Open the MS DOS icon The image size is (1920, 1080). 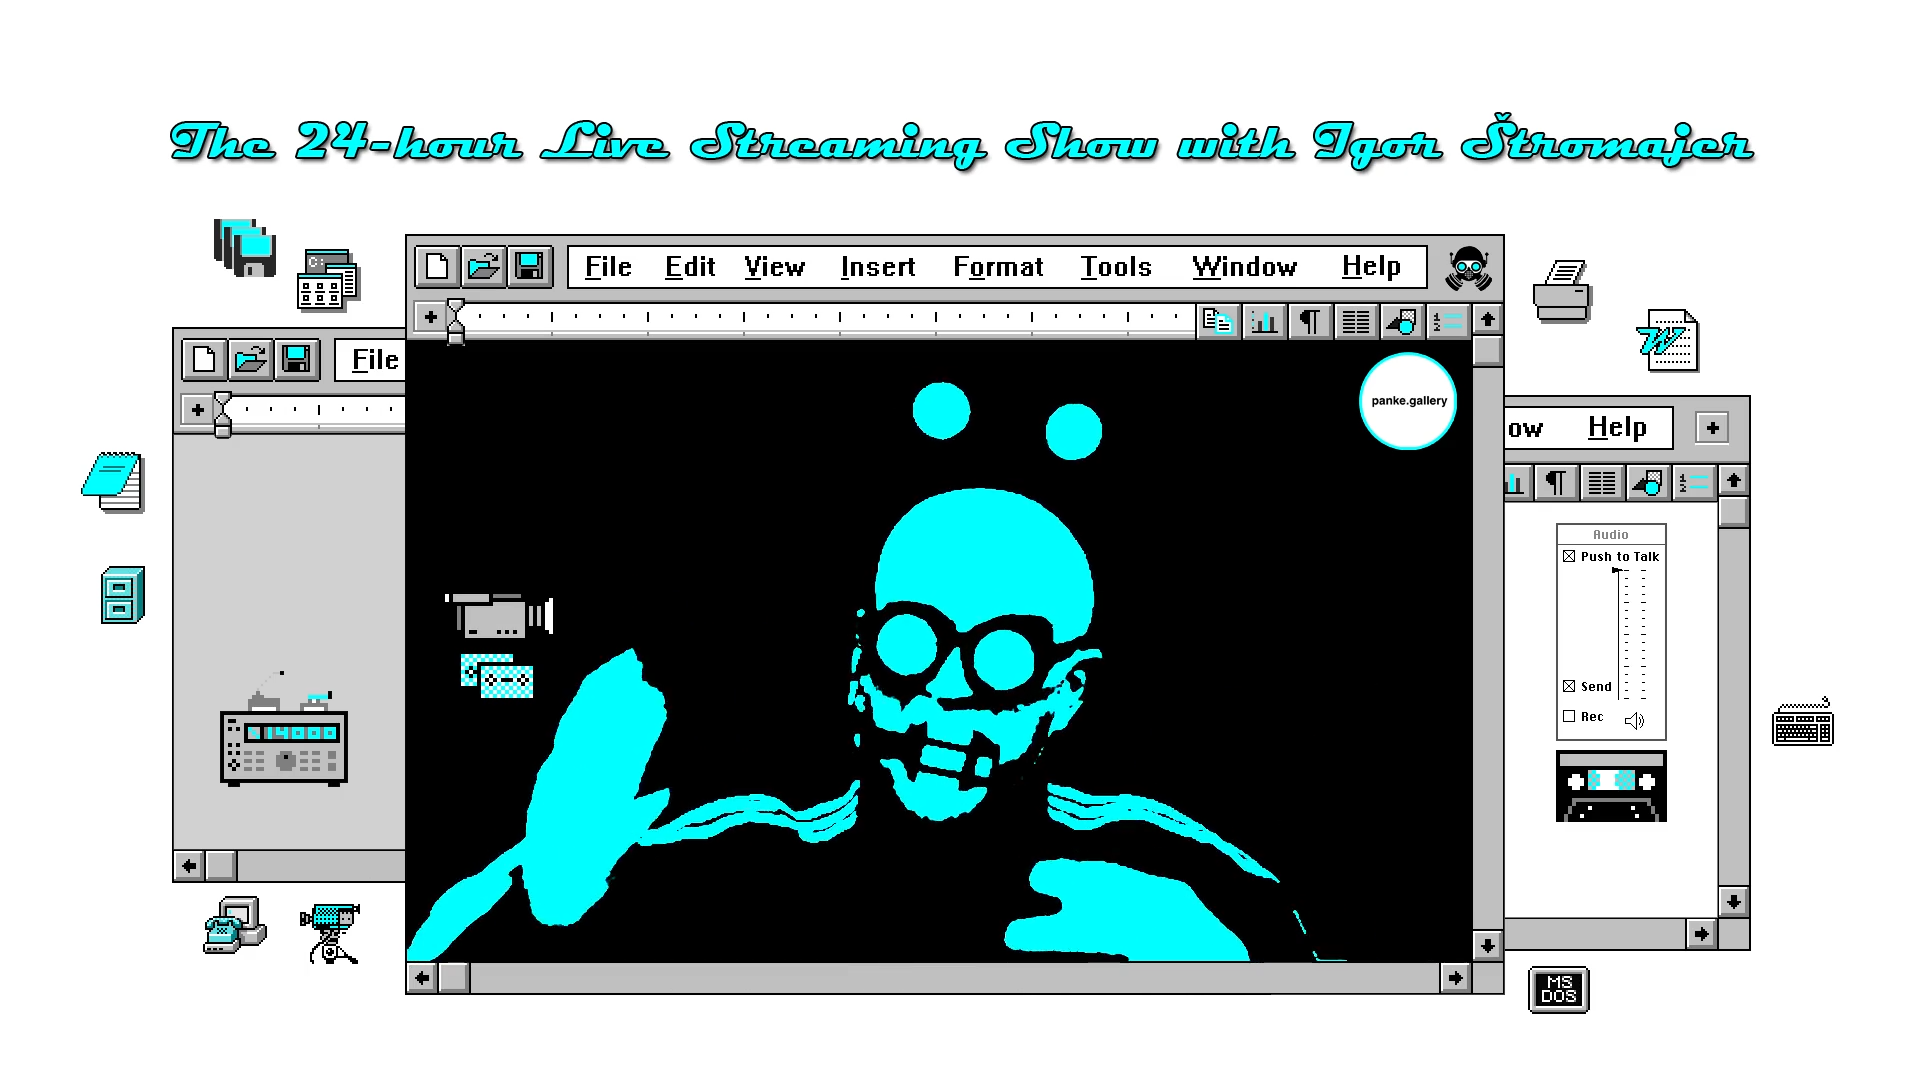[1558, 989]
